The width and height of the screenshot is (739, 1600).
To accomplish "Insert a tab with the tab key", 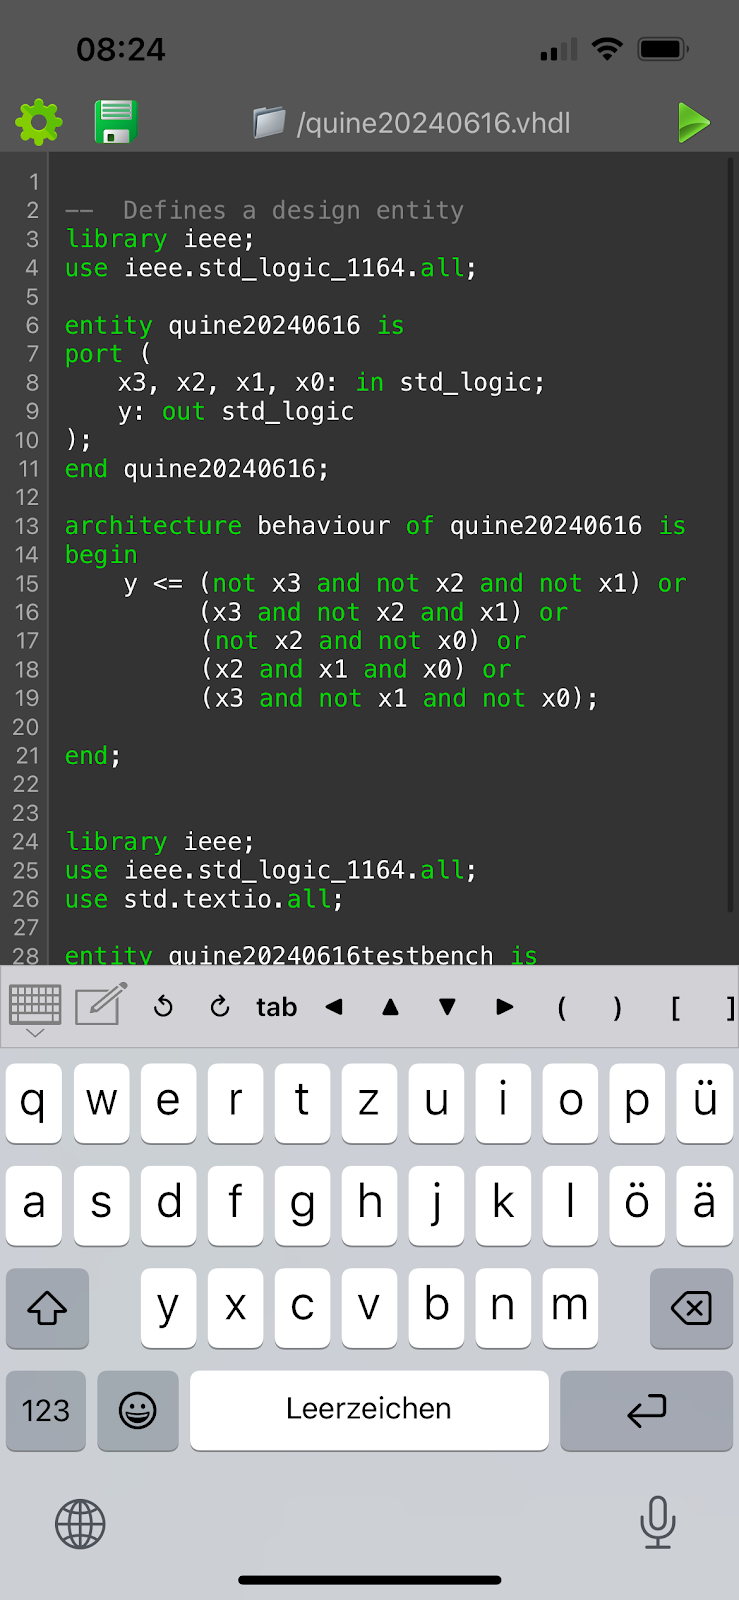I will 276,1007.
